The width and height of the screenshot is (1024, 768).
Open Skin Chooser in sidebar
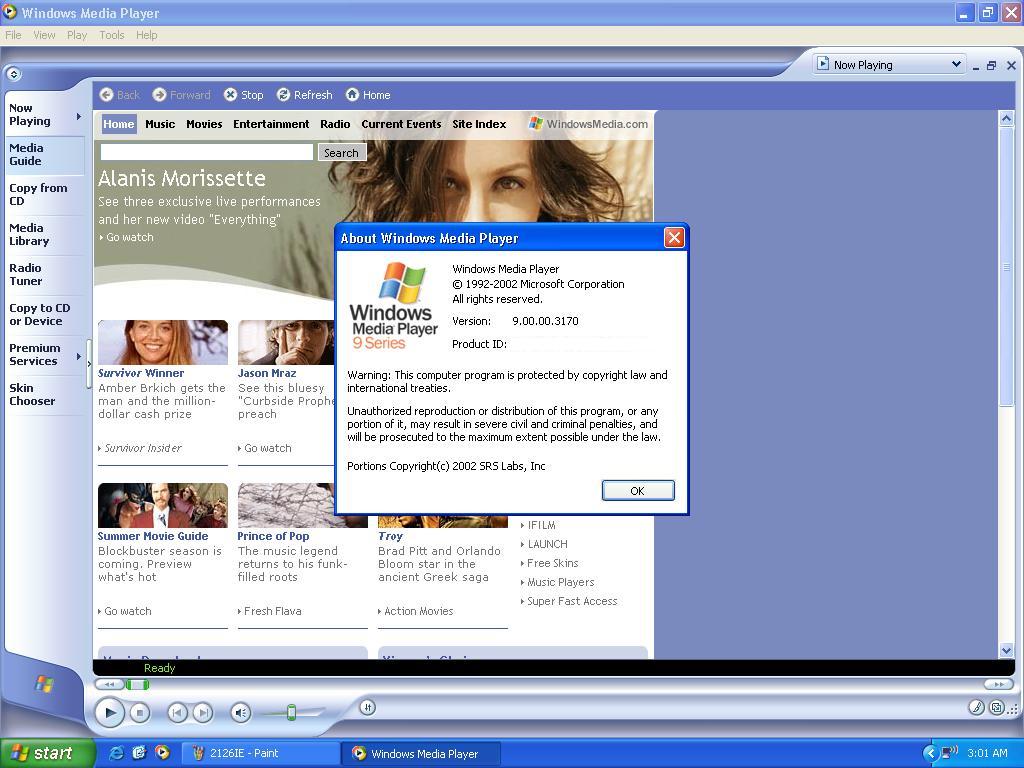click(45, 394)
